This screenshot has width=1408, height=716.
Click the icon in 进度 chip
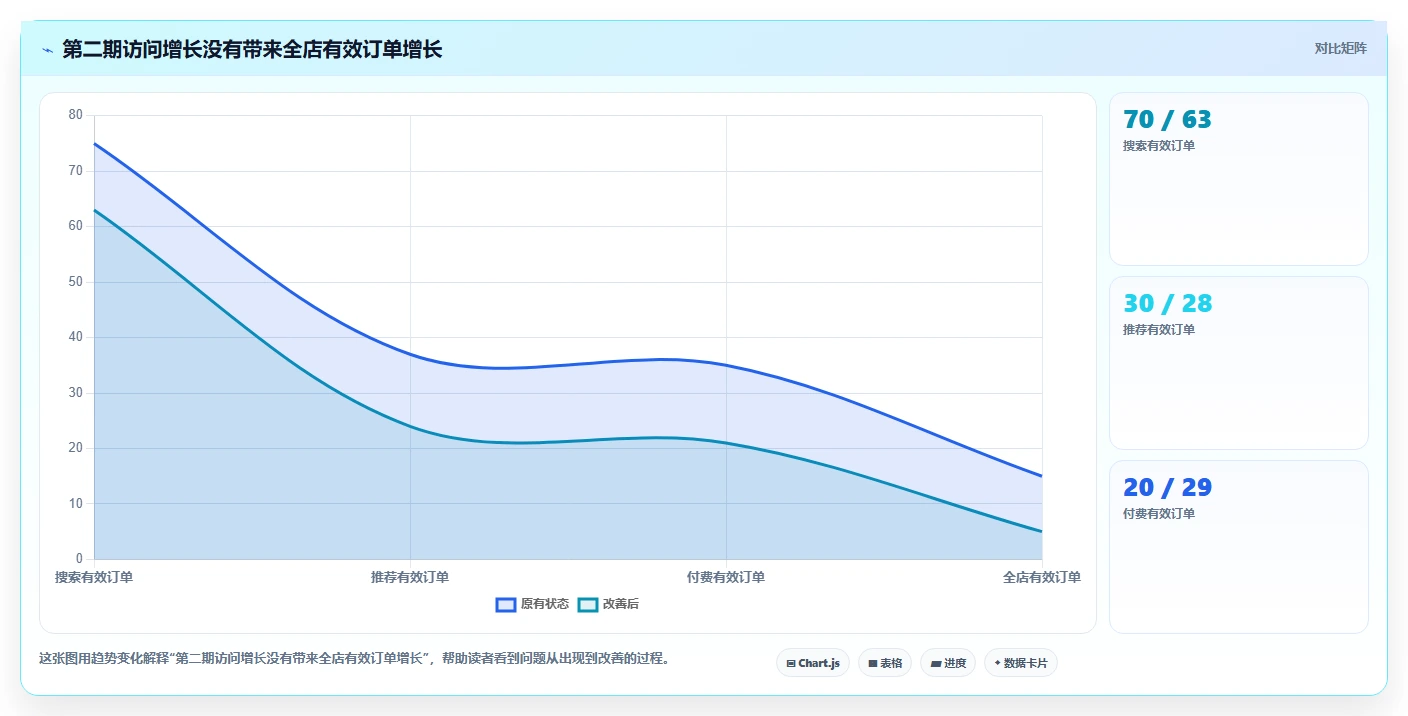936,663
